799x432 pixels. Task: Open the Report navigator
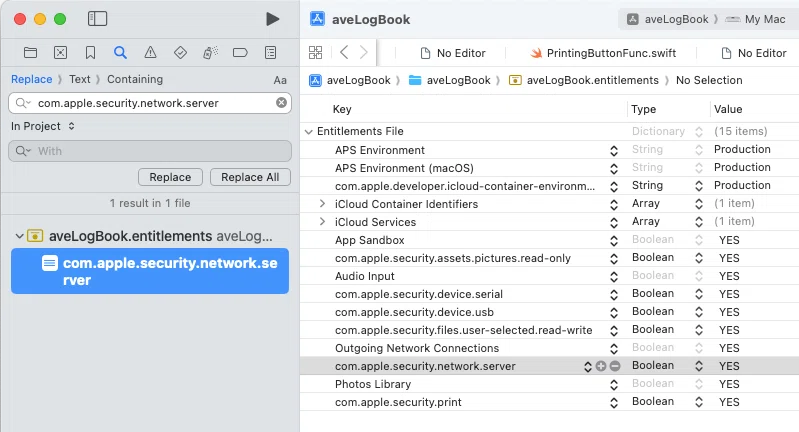pos(271,52)
